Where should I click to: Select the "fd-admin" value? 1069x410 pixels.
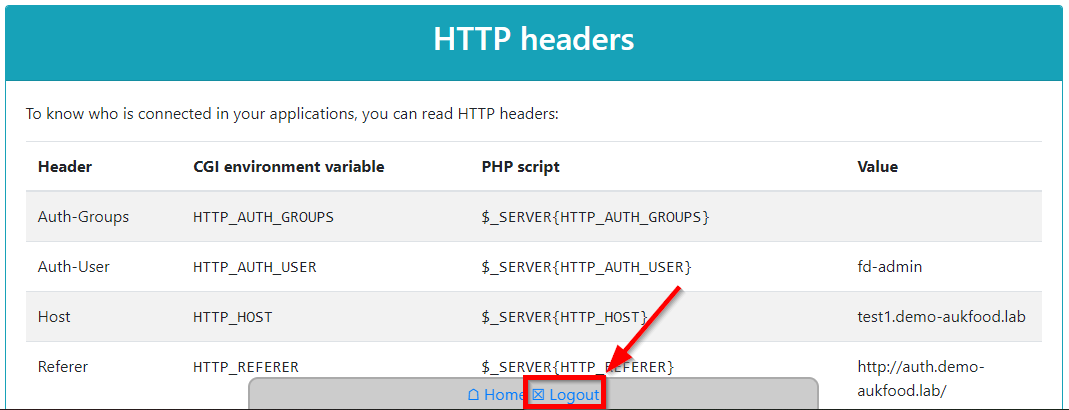tap(889, 267)
